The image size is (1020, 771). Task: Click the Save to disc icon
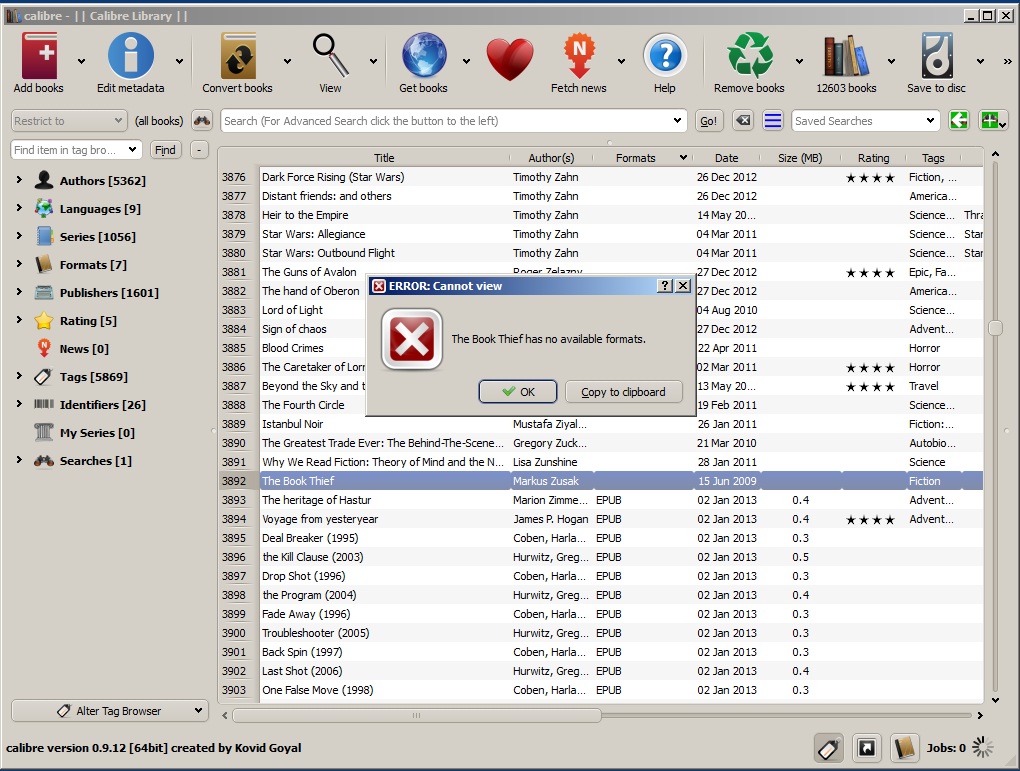click(937, 57)
